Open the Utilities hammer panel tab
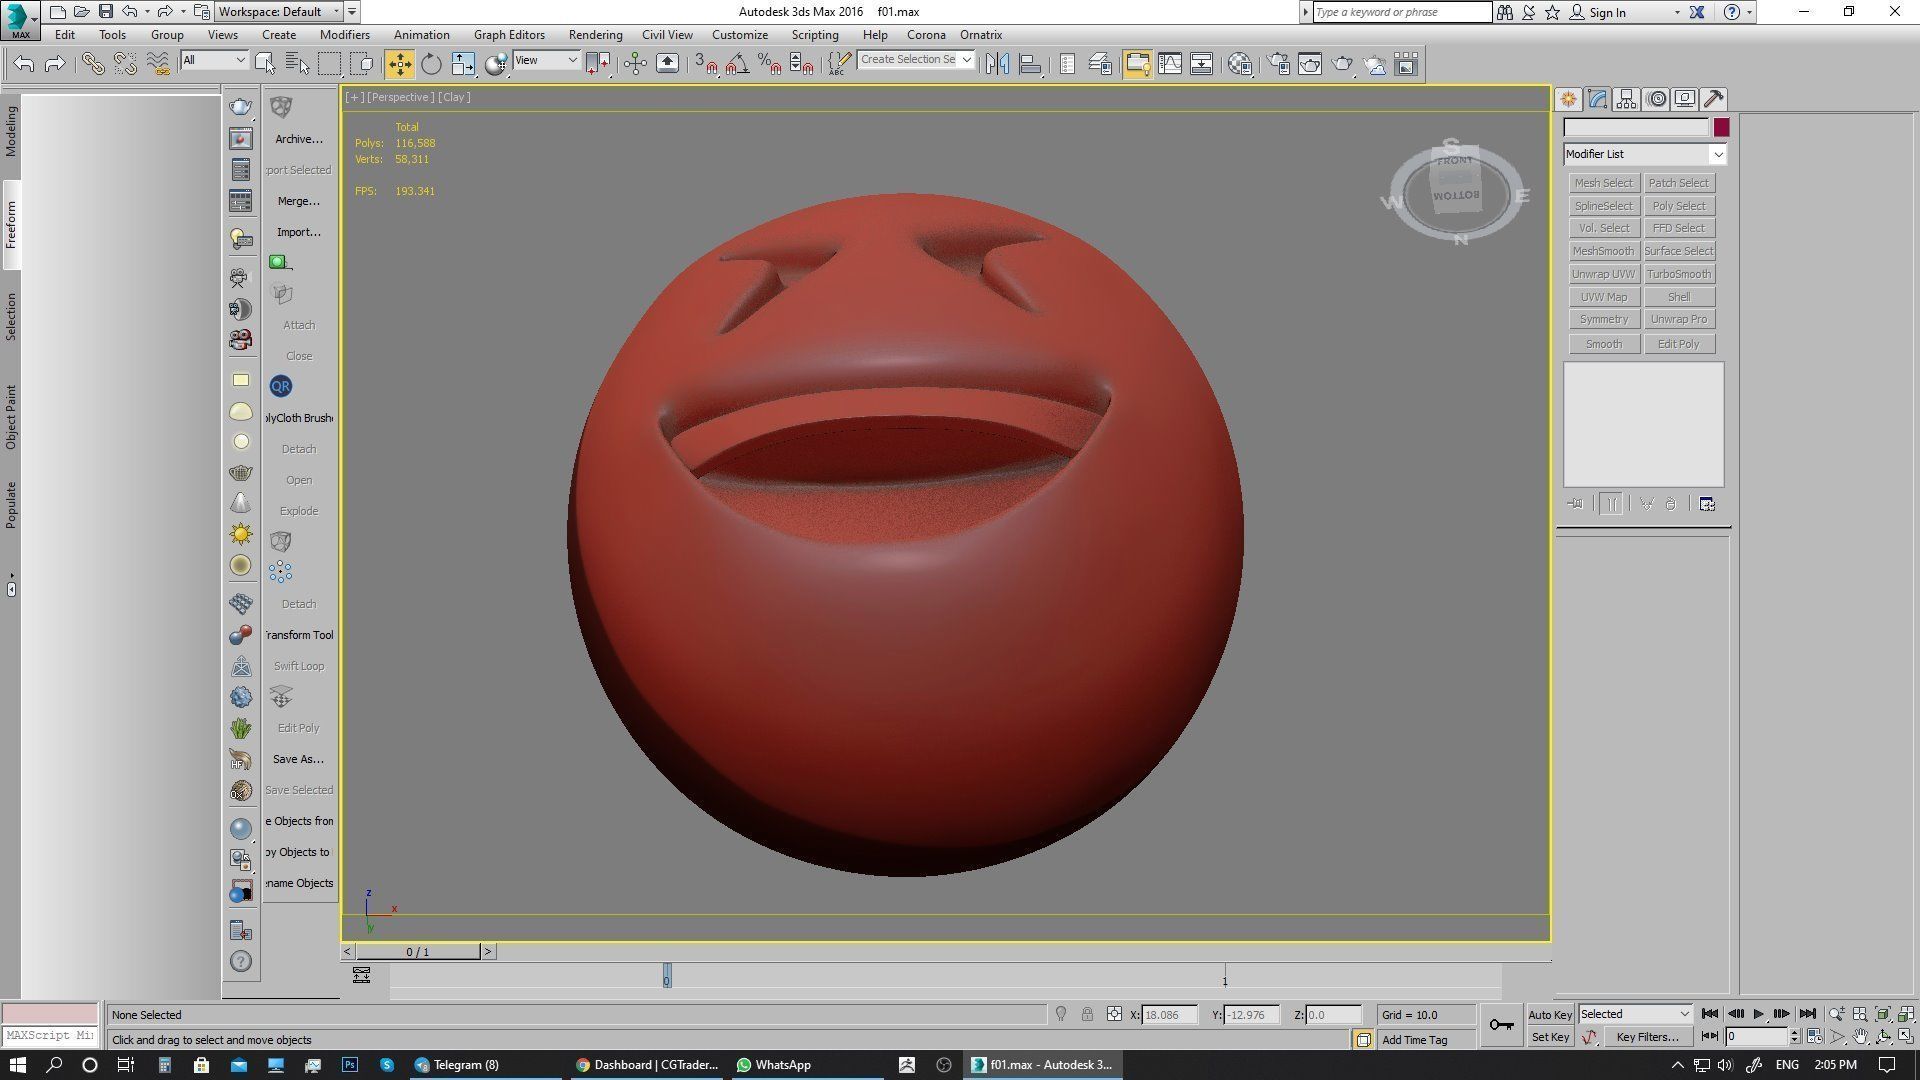 [x=1714, y=99]
